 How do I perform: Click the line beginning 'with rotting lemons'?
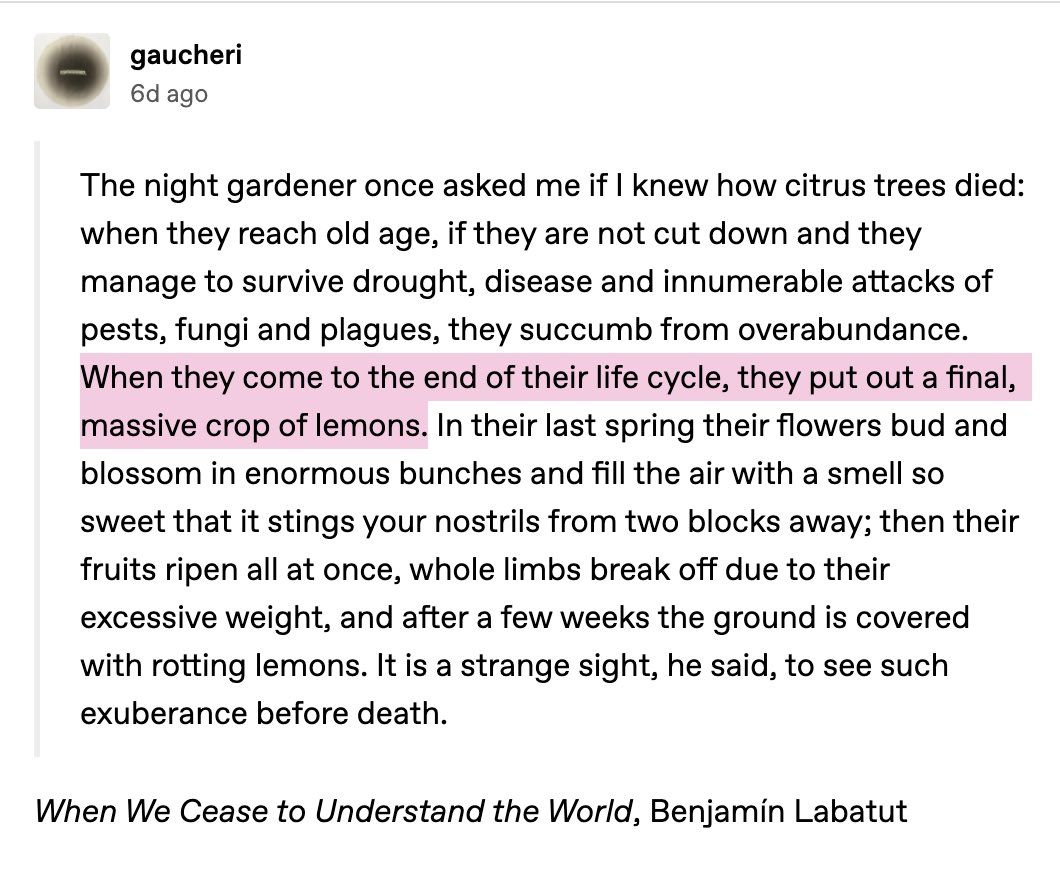514,666
